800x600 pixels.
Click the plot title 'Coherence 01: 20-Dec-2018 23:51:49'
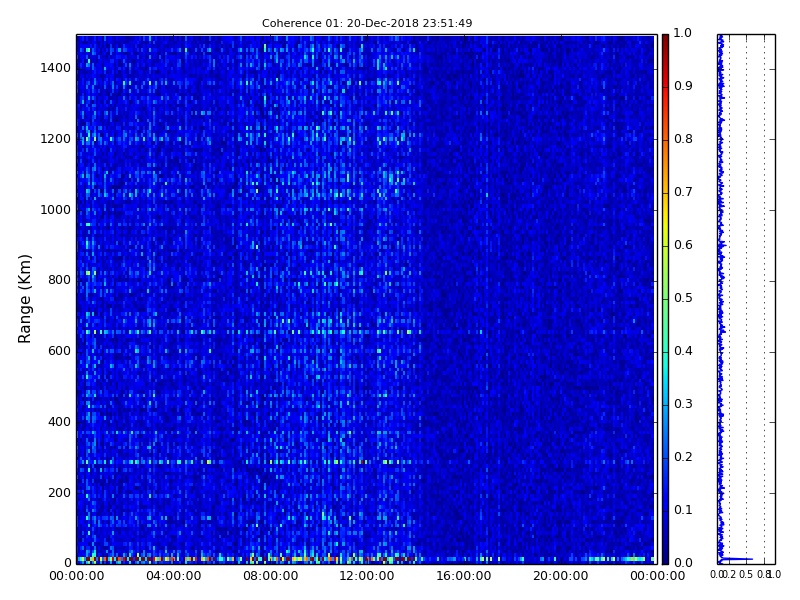click(x=367, y=23)
